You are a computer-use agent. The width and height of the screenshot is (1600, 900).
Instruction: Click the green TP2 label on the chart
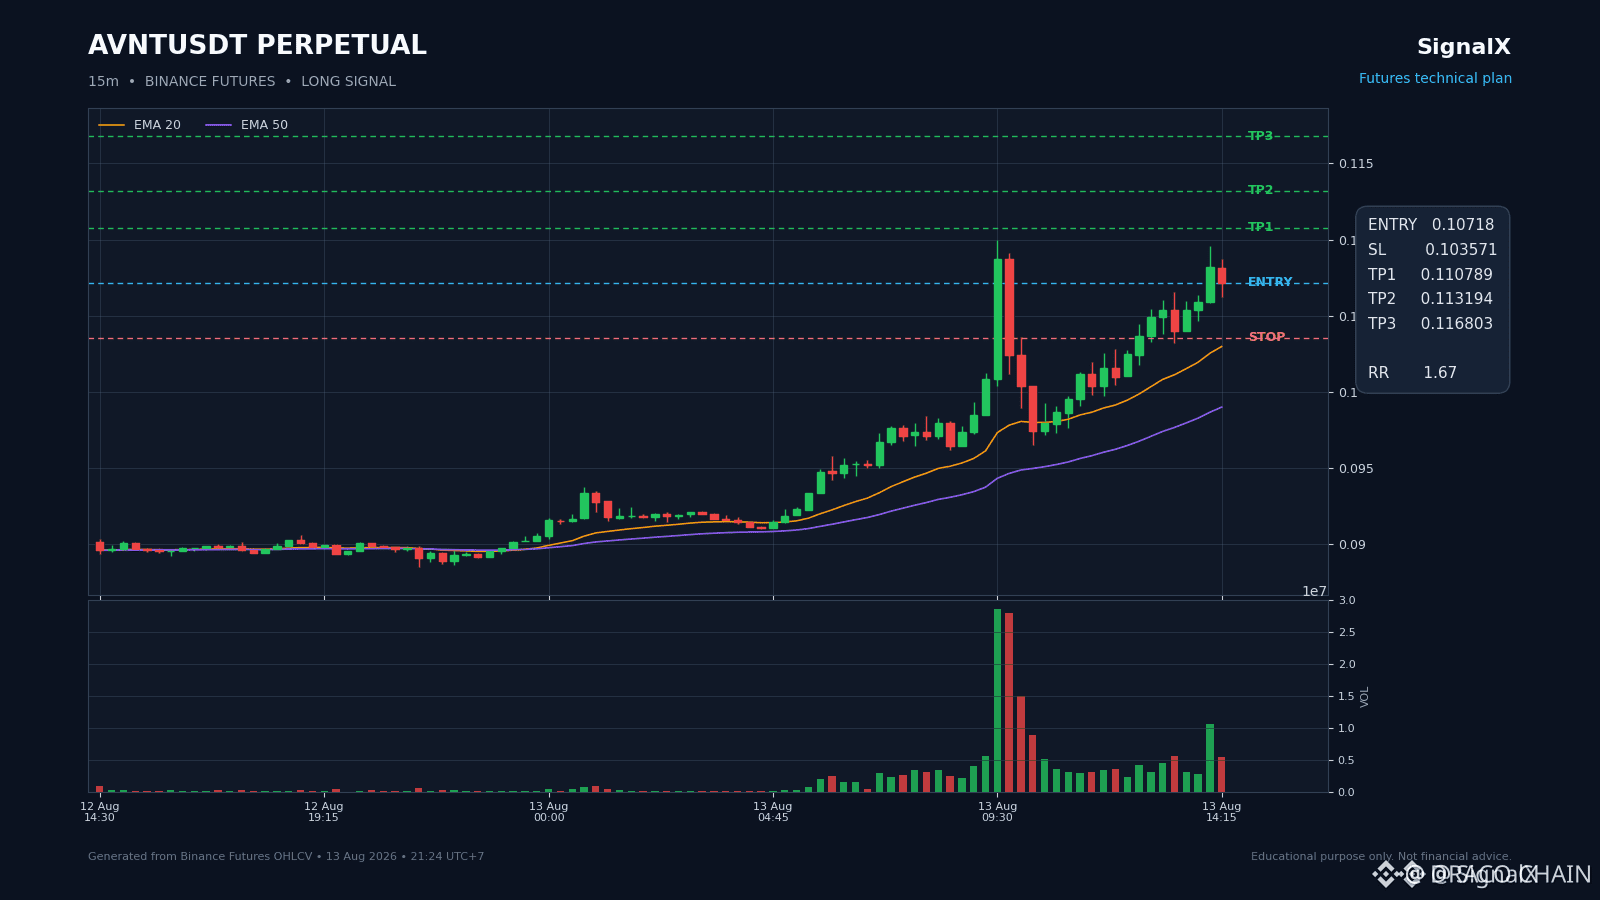[x=1260, y=190]
